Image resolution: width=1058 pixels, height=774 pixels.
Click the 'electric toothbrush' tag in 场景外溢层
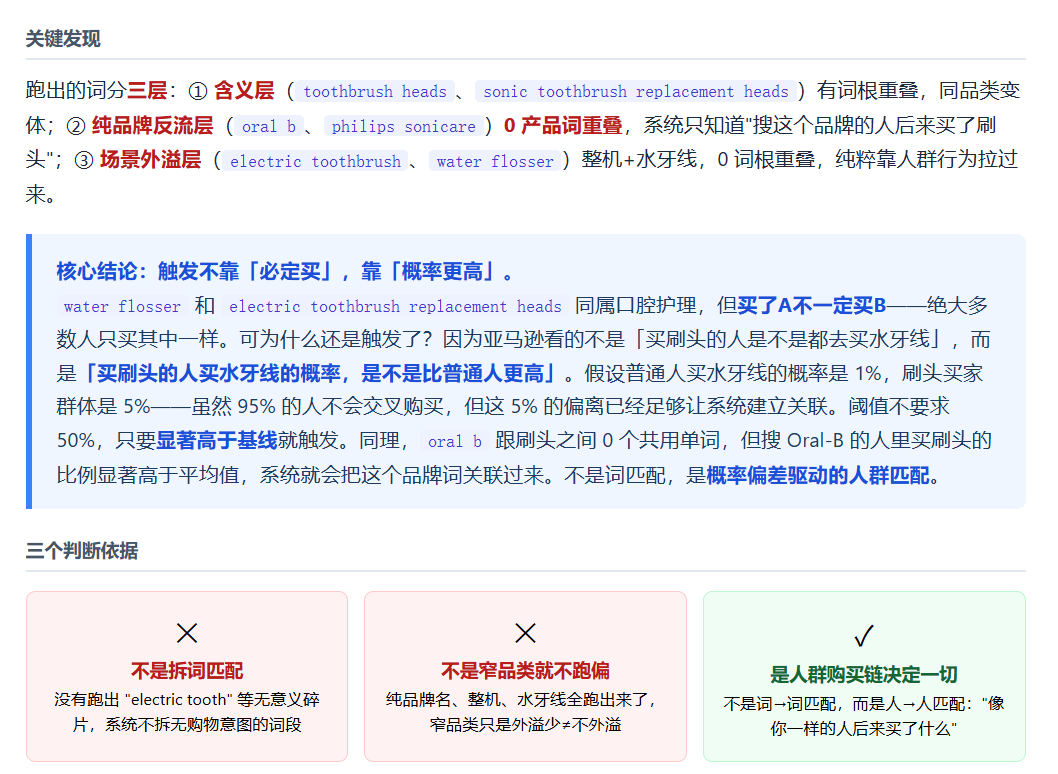[x=315, y=161]
